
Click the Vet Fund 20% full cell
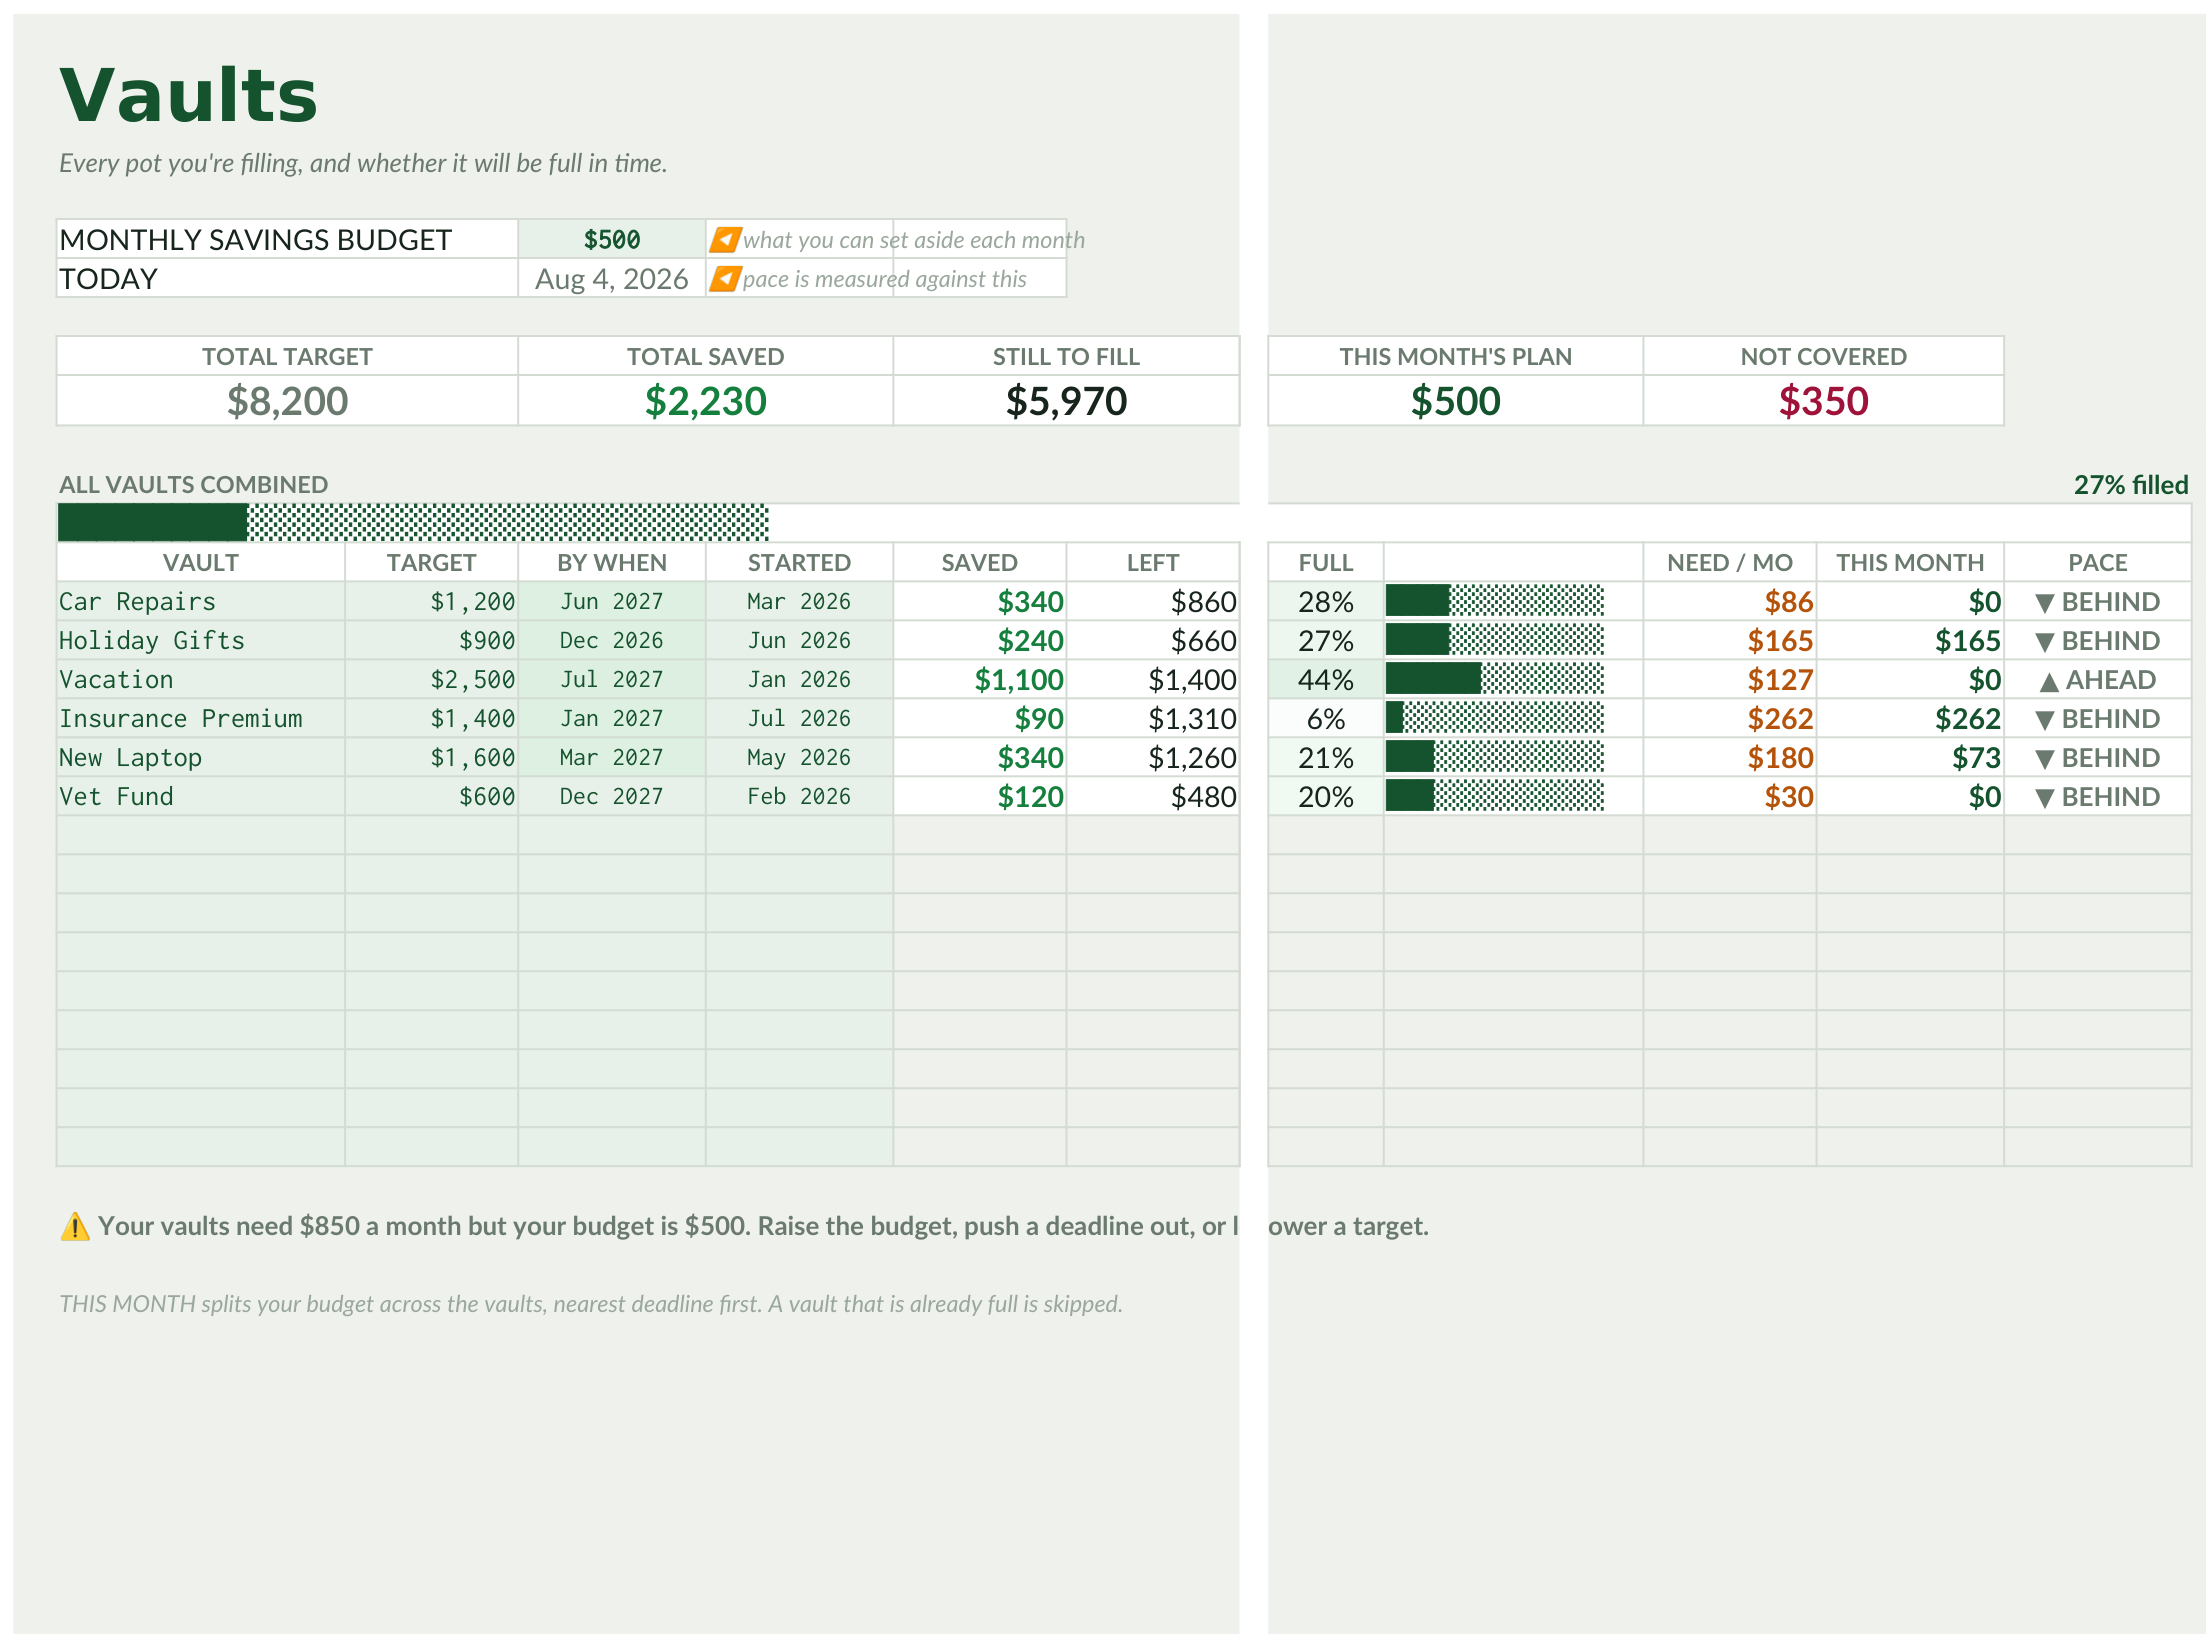coord(1326,796)
